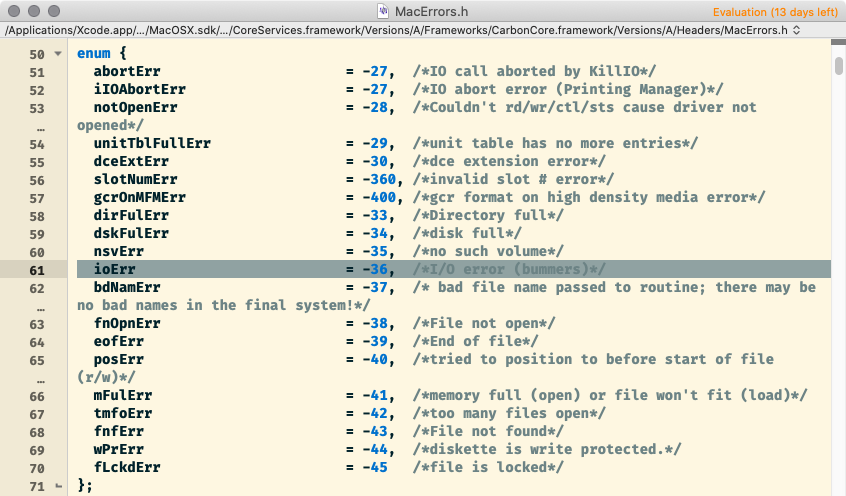Screen dimensions: 846x496
Task: Click the vertical scrollbar thumb
Action: coord(838,66)
